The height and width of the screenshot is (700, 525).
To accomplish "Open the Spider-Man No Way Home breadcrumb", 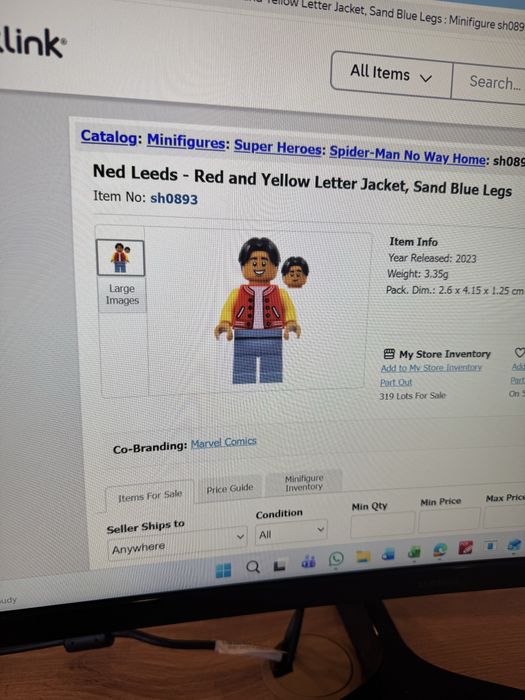I will 408,155.
